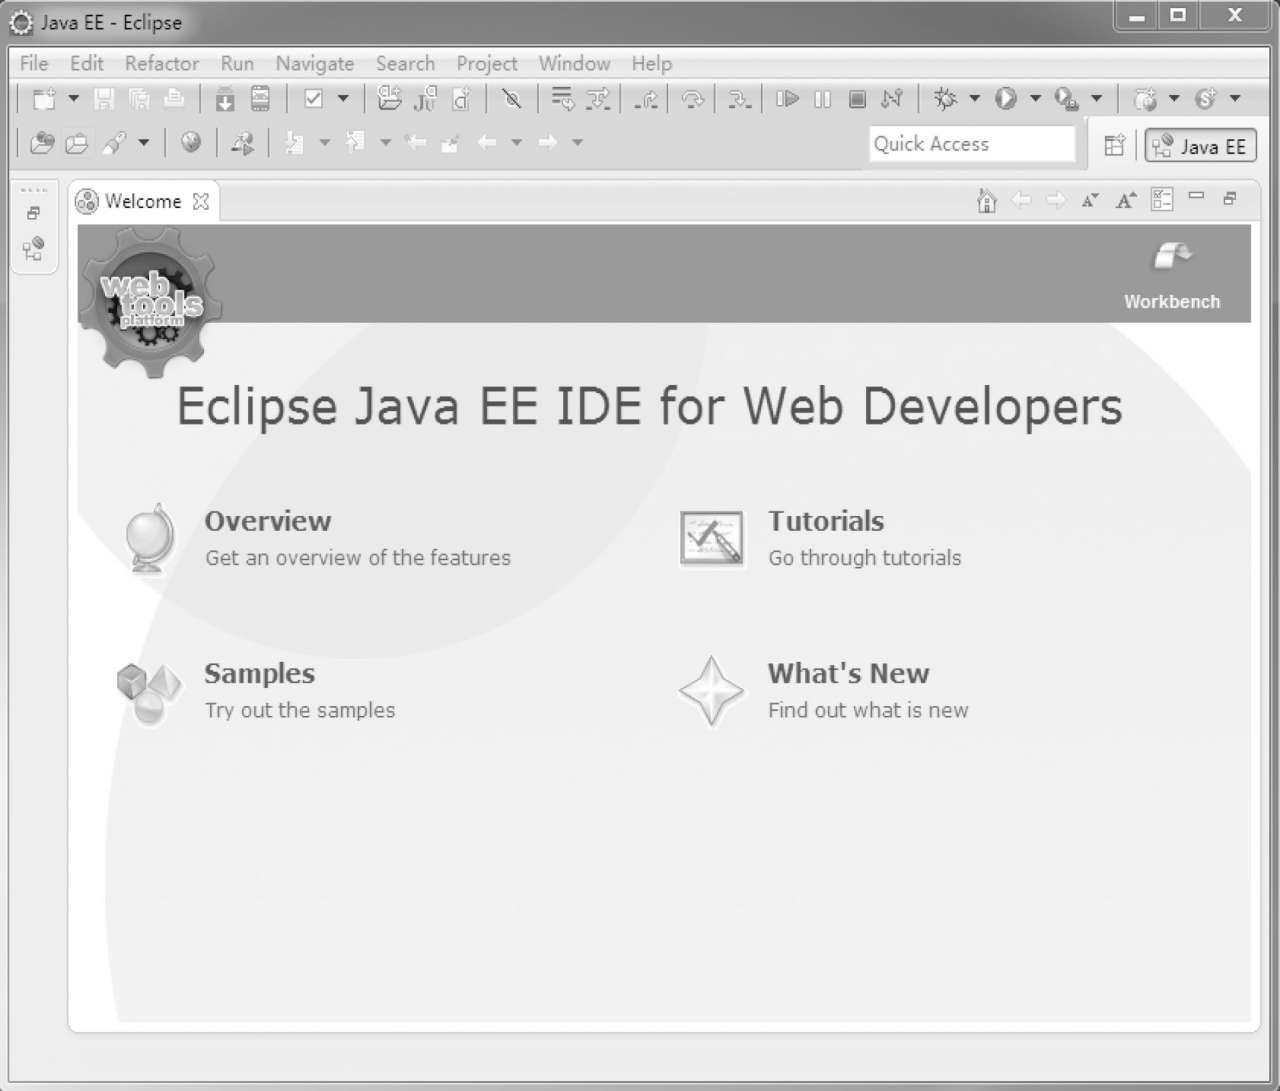Open the Run dropdown arrow

(x=1035, y=99)
